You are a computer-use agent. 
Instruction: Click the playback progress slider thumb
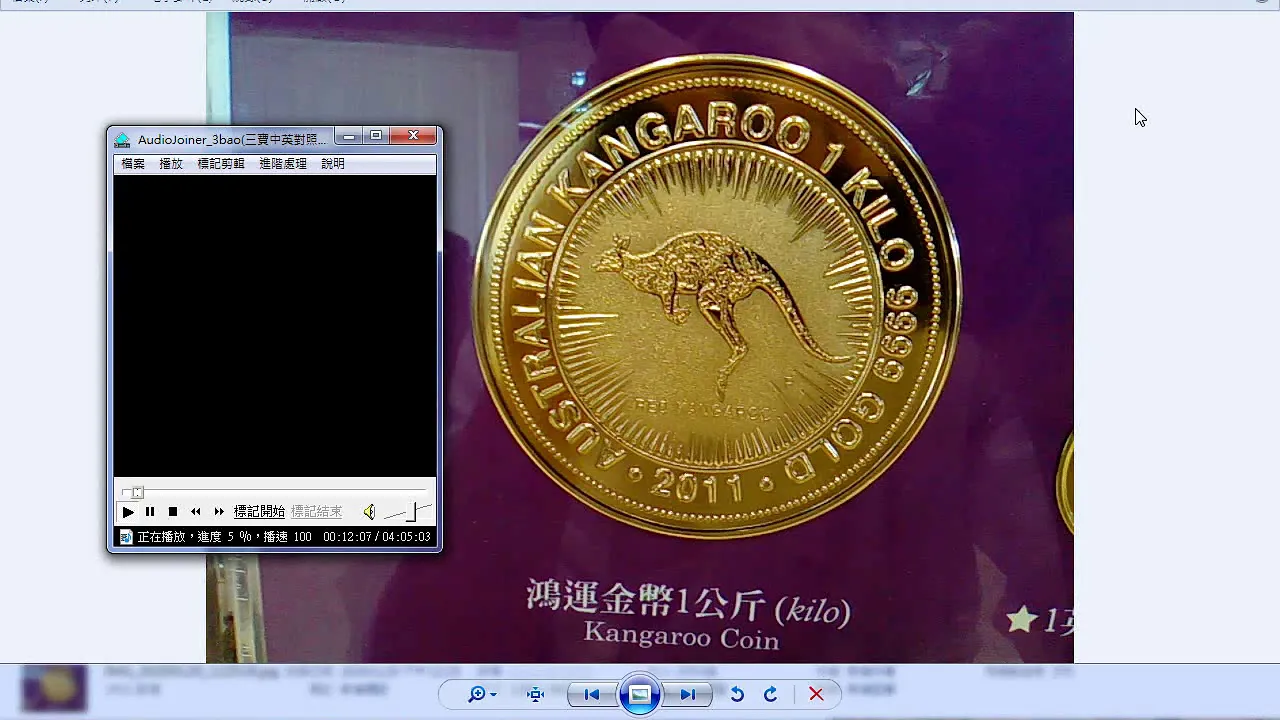click(x=138, y=492)
